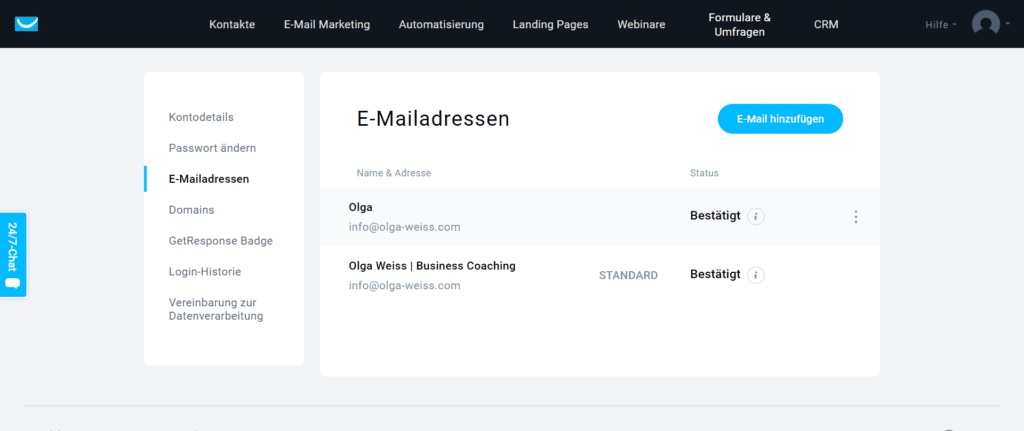1024x431 pixels.
Task: Click the GetResponse envelope logo
Action: pos(27,23)
